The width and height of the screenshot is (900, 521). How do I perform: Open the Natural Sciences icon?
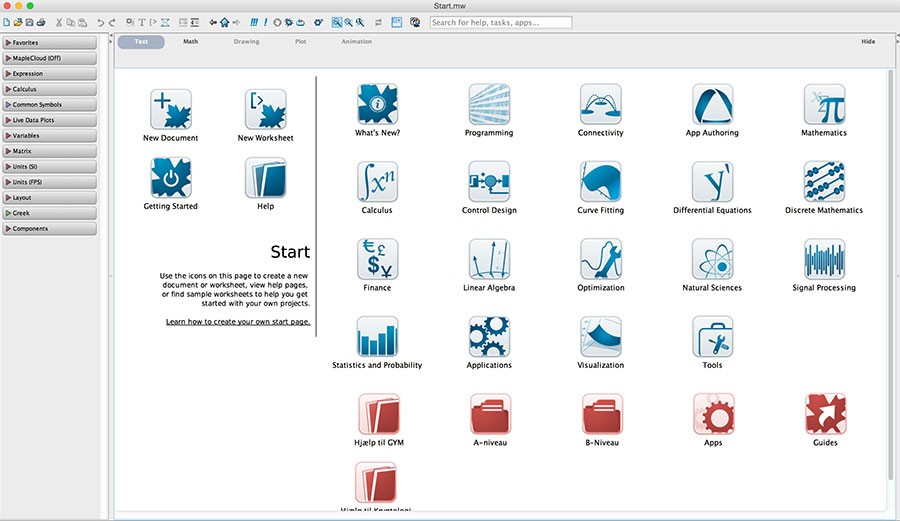712,259
